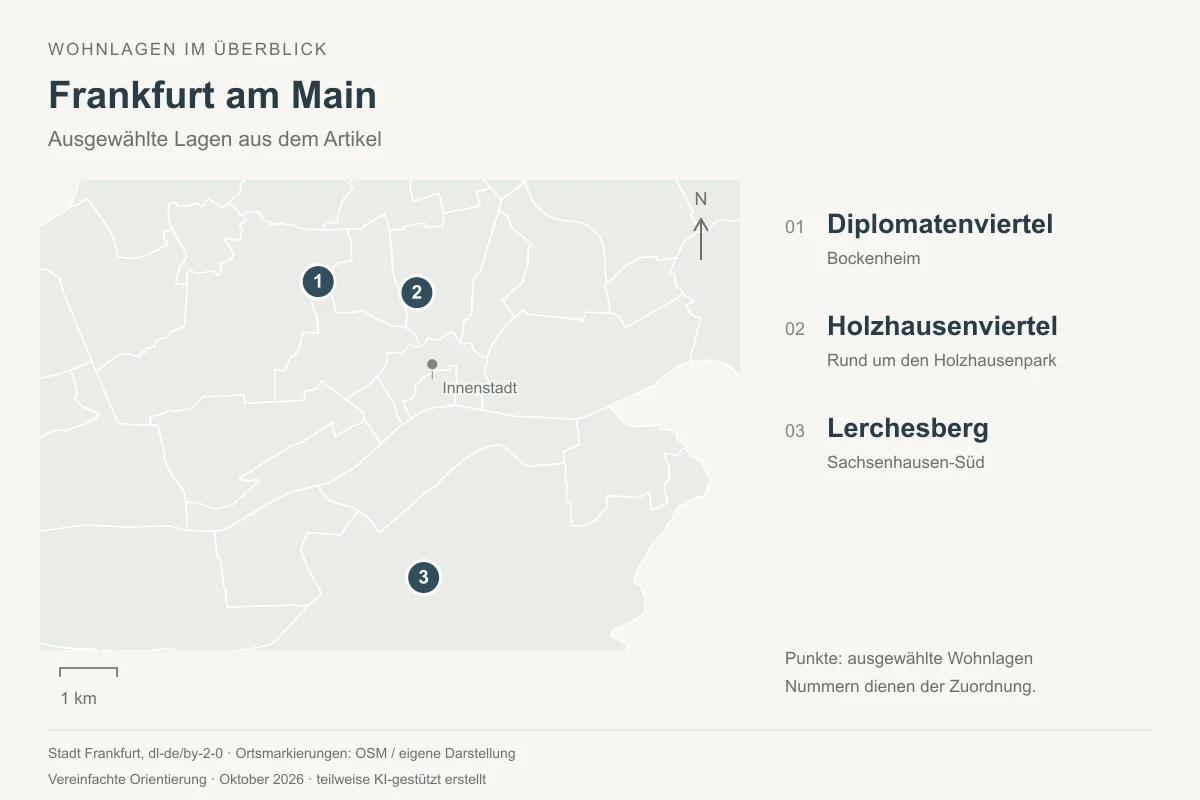Click 'Rund um den Holzhausenpark' text

tap(942, 360)
